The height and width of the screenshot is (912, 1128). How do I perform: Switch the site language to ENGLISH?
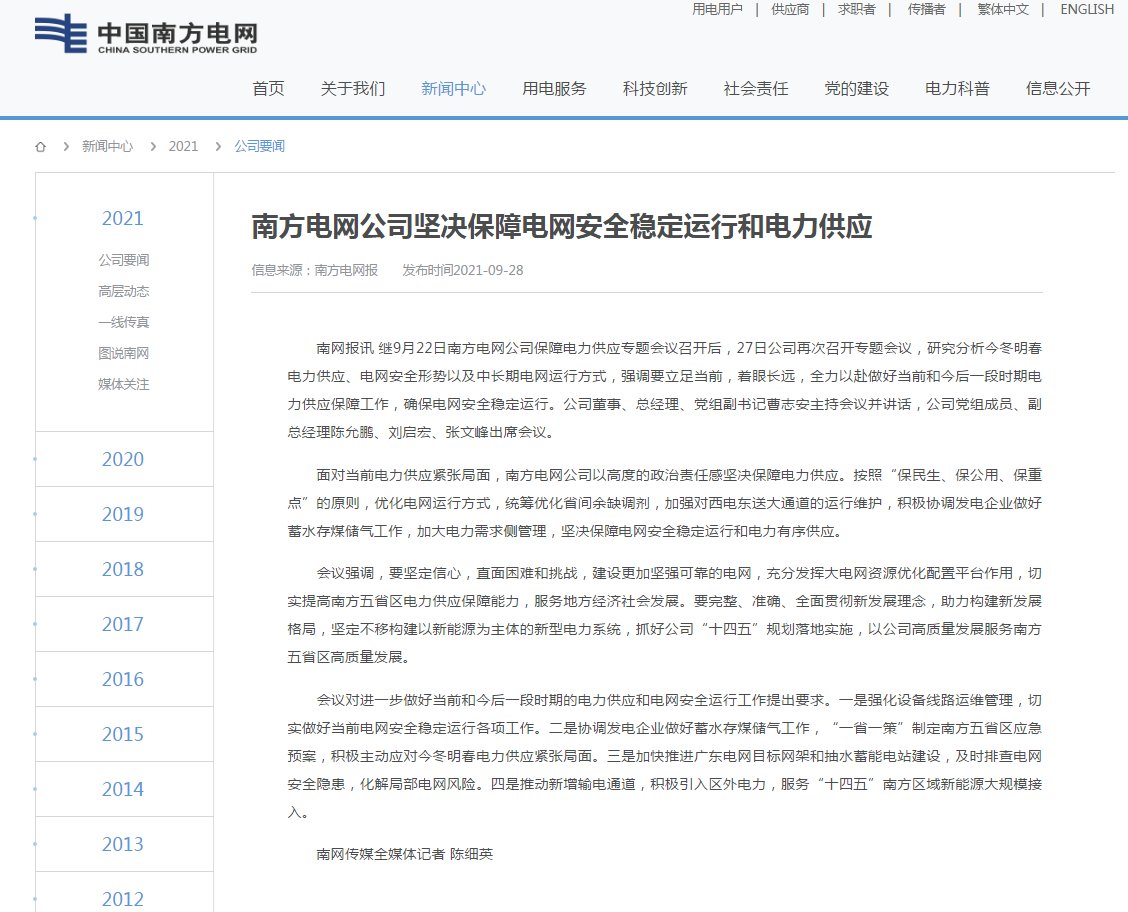point(1086,9)
